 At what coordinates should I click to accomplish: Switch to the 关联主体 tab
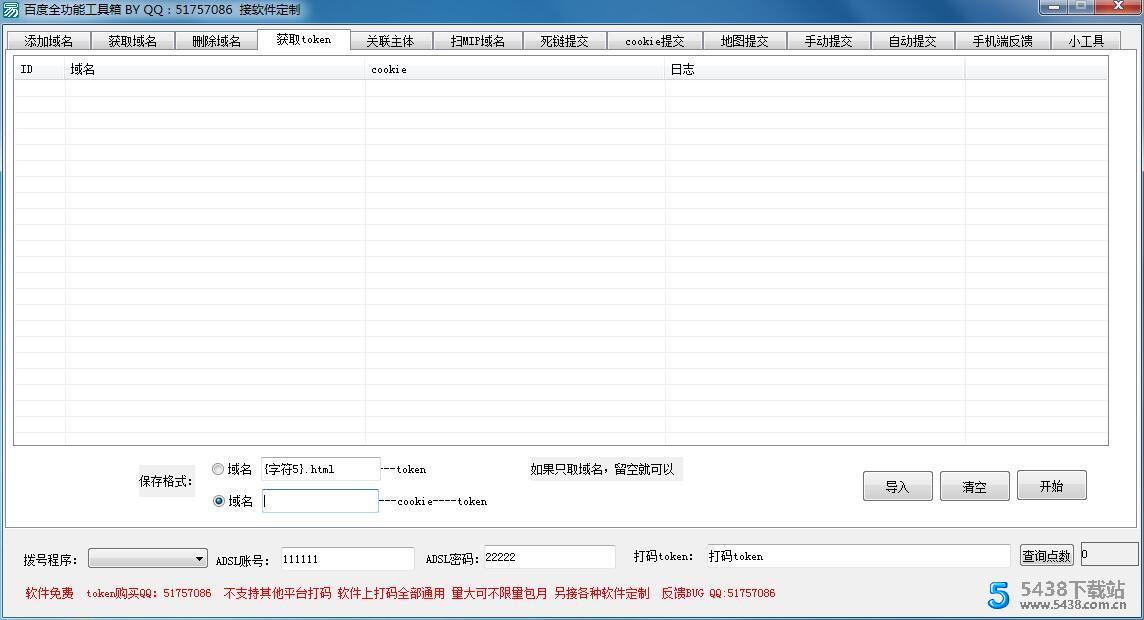pos(392,41)
